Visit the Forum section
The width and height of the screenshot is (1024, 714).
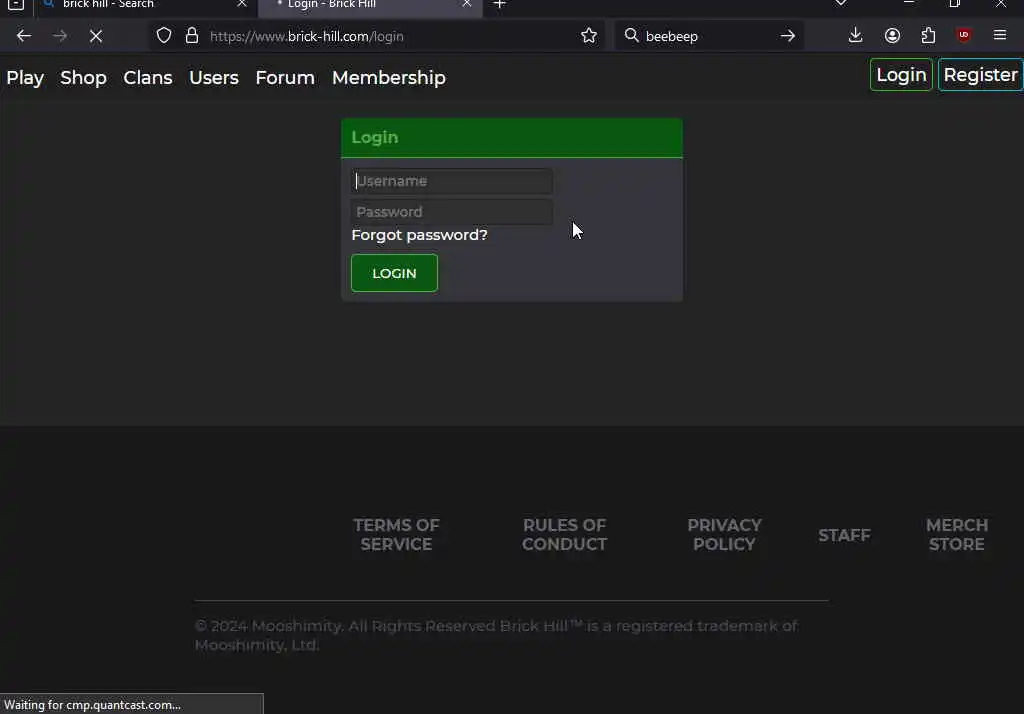click(x=285, y=78)
